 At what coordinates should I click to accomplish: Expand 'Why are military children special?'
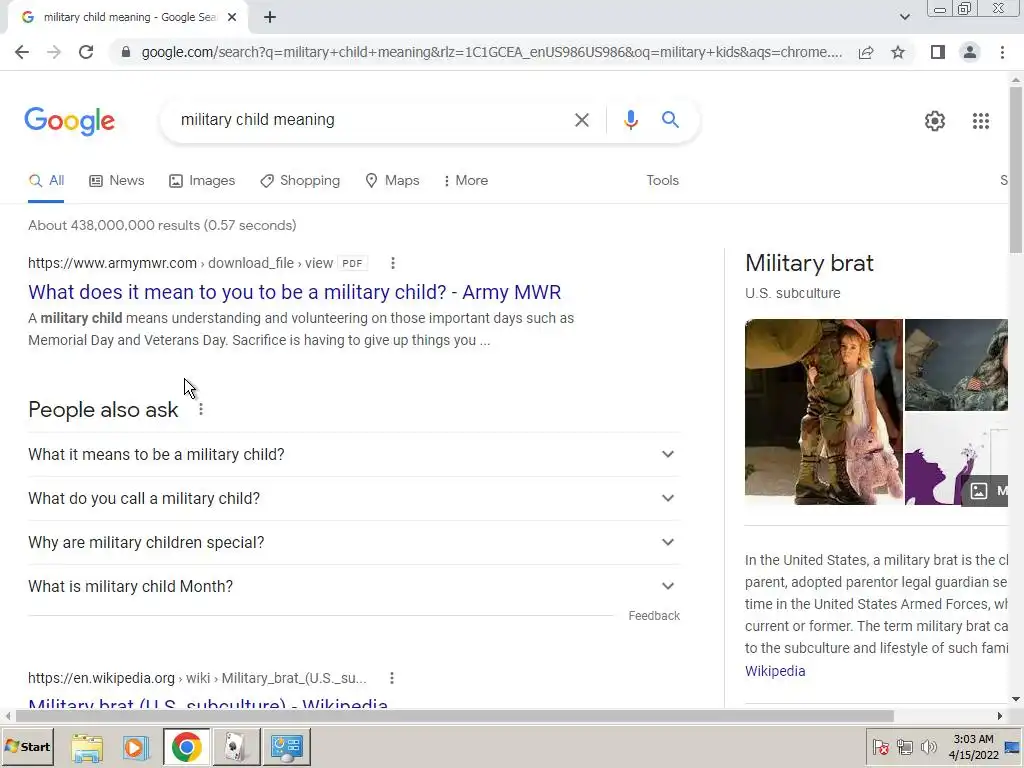(353, 543)
